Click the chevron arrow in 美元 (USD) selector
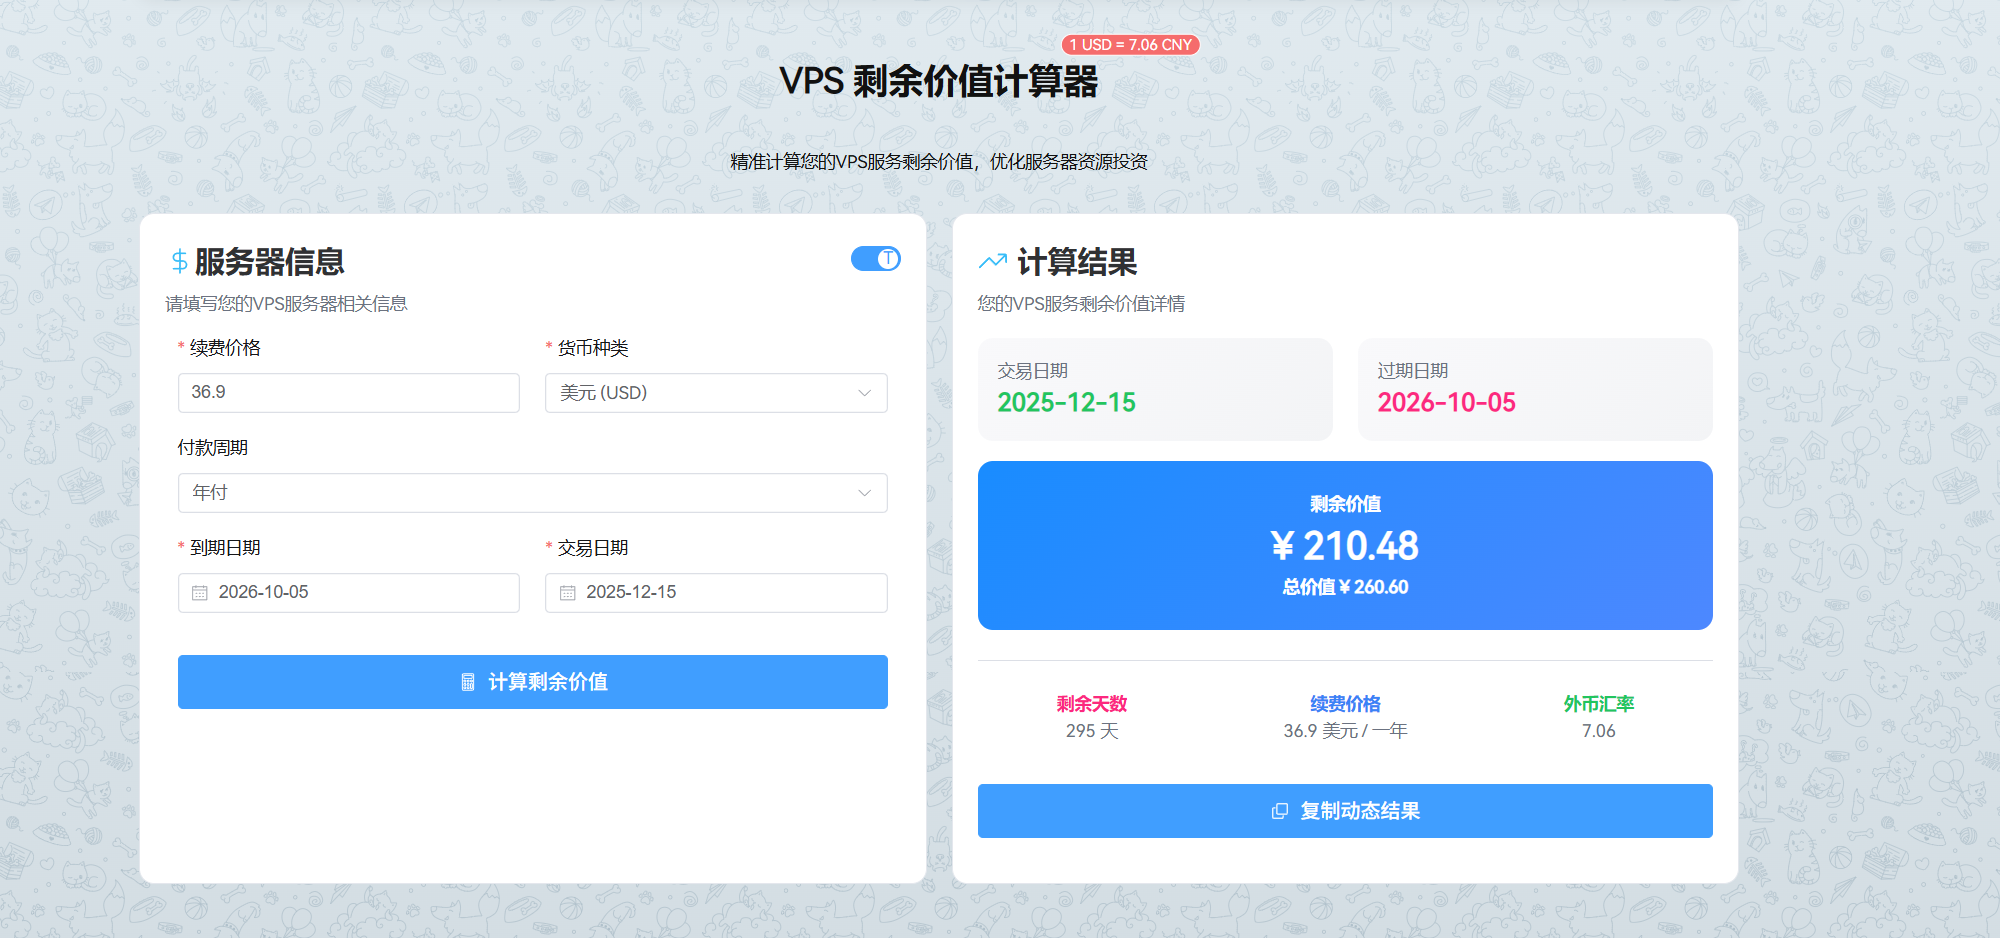Image resolution: width=2000 pixels, height=938 pixels. click(865, 393)
